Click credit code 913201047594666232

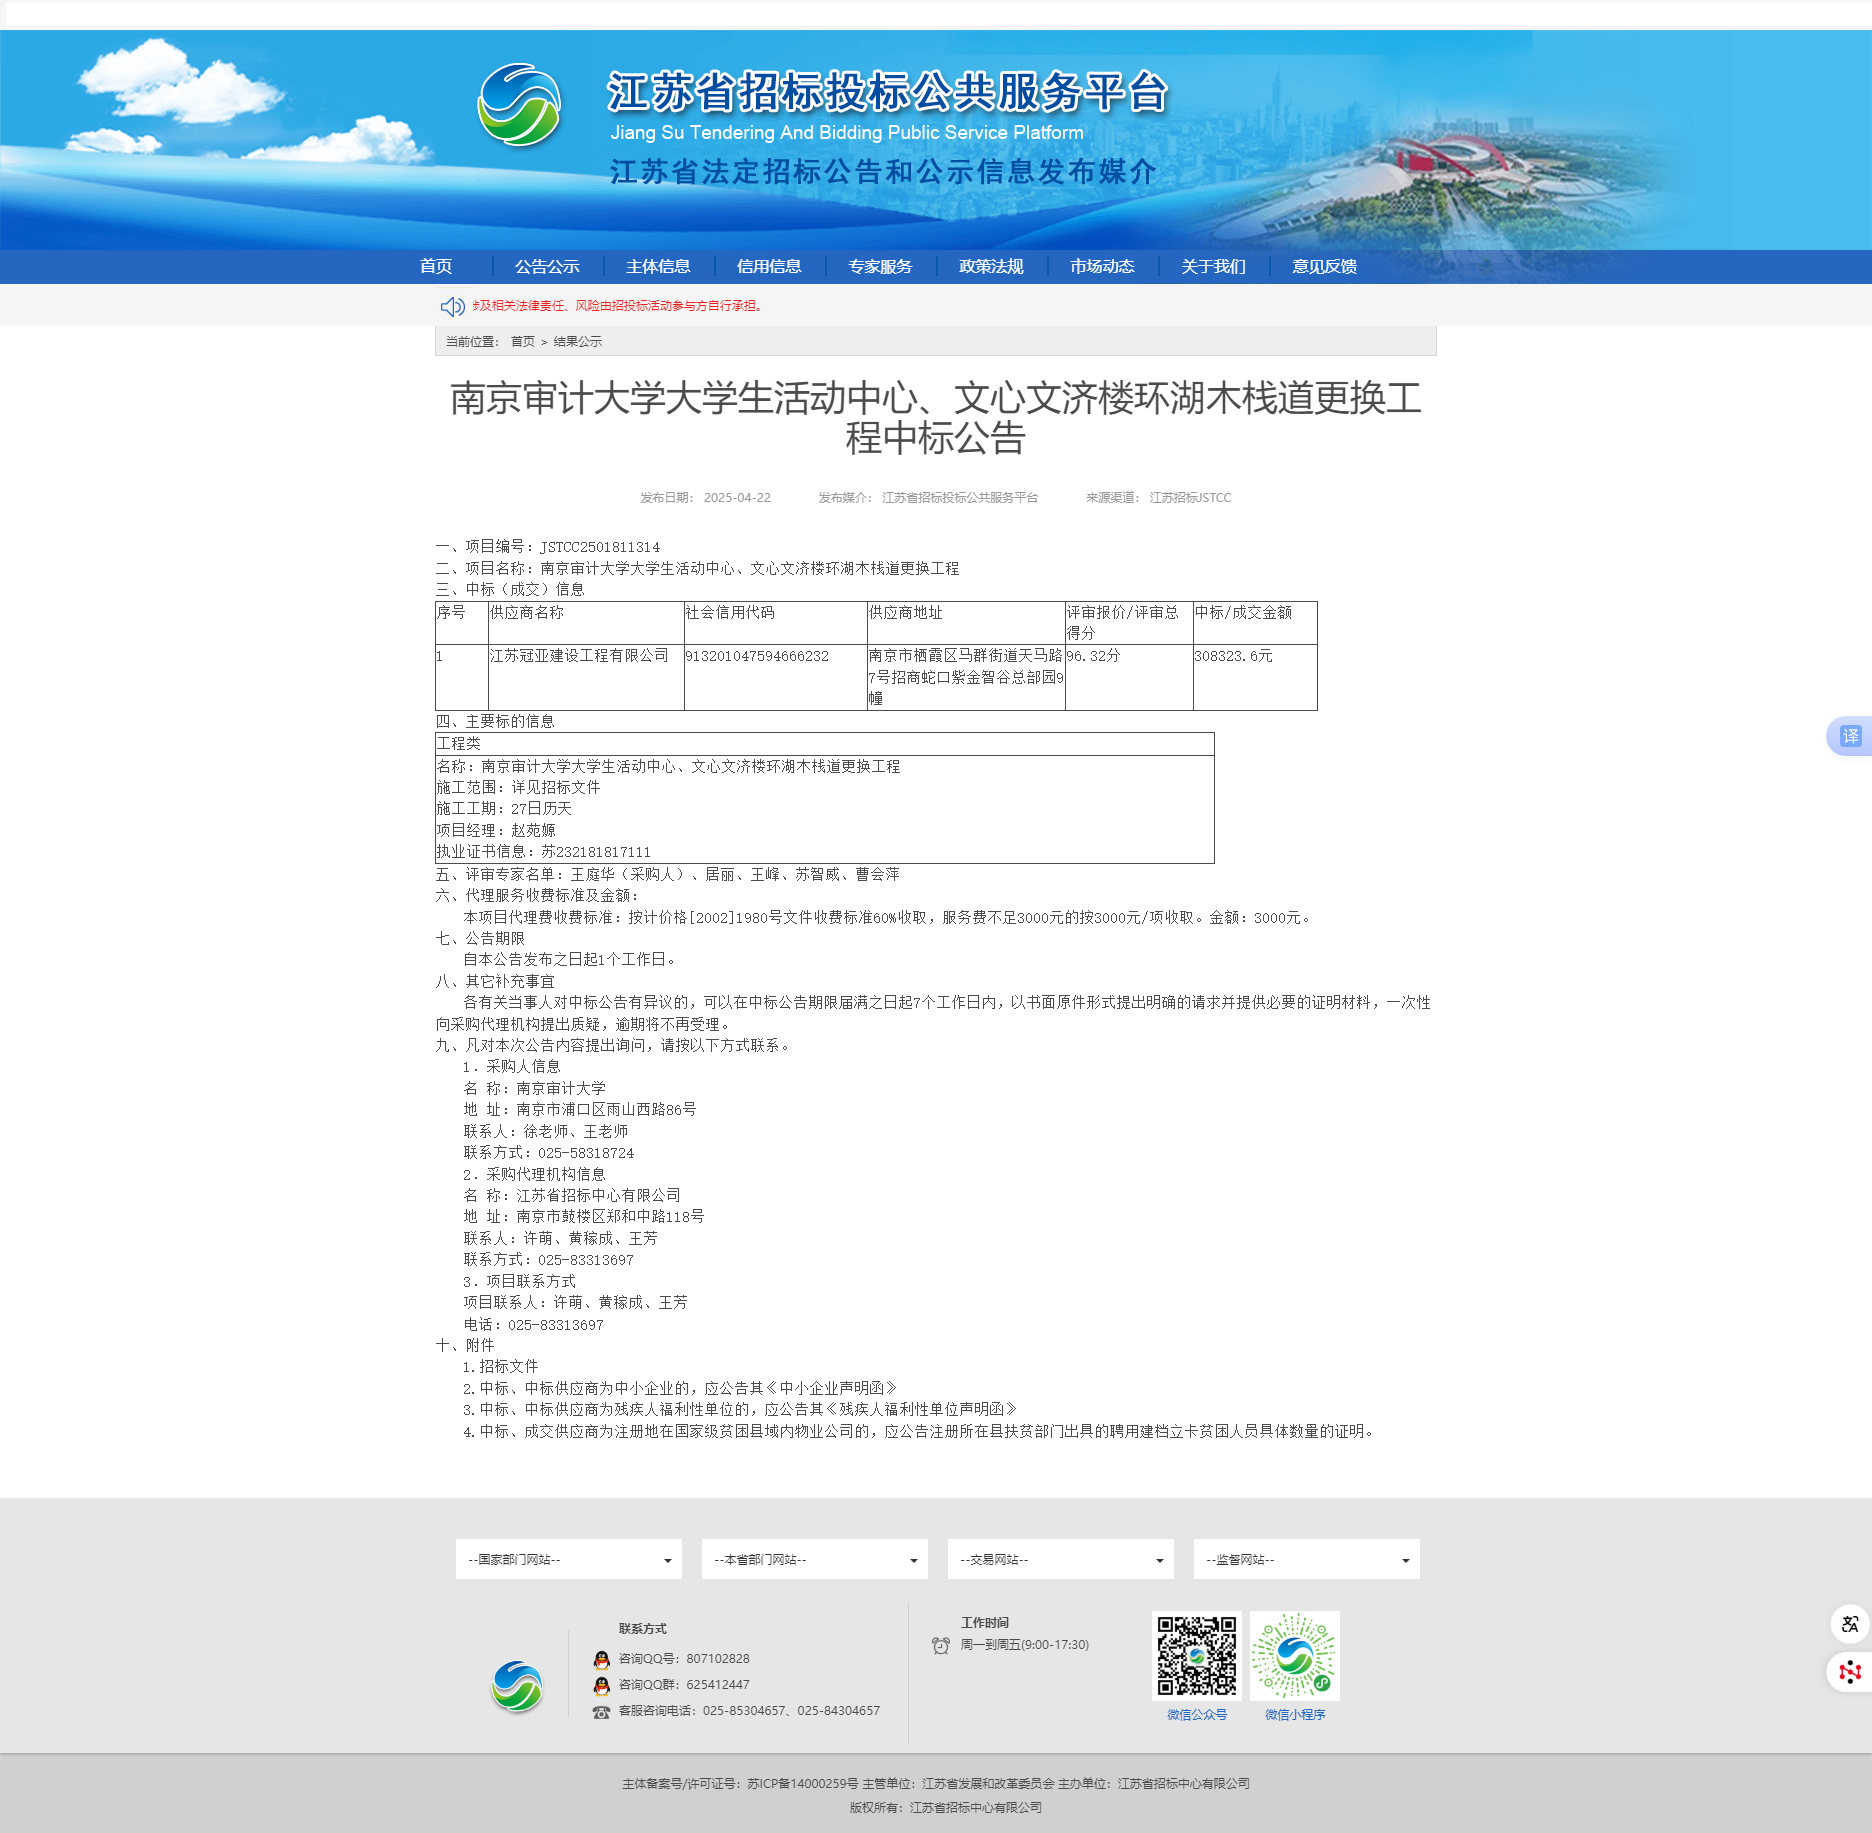coord(757,656)
